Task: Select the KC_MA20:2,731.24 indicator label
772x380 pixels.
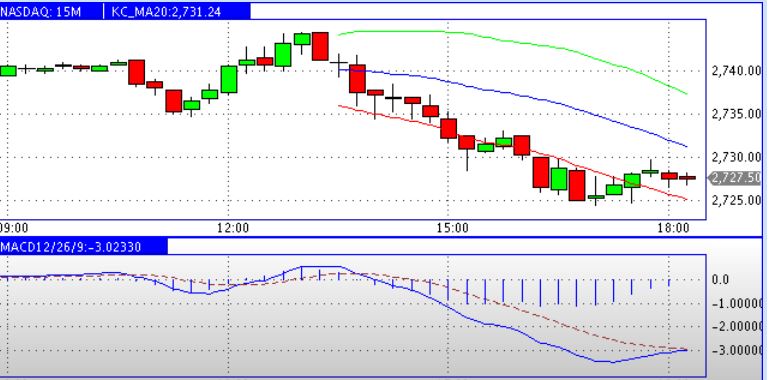Action: pyautogui.click(x=166, y=11)
